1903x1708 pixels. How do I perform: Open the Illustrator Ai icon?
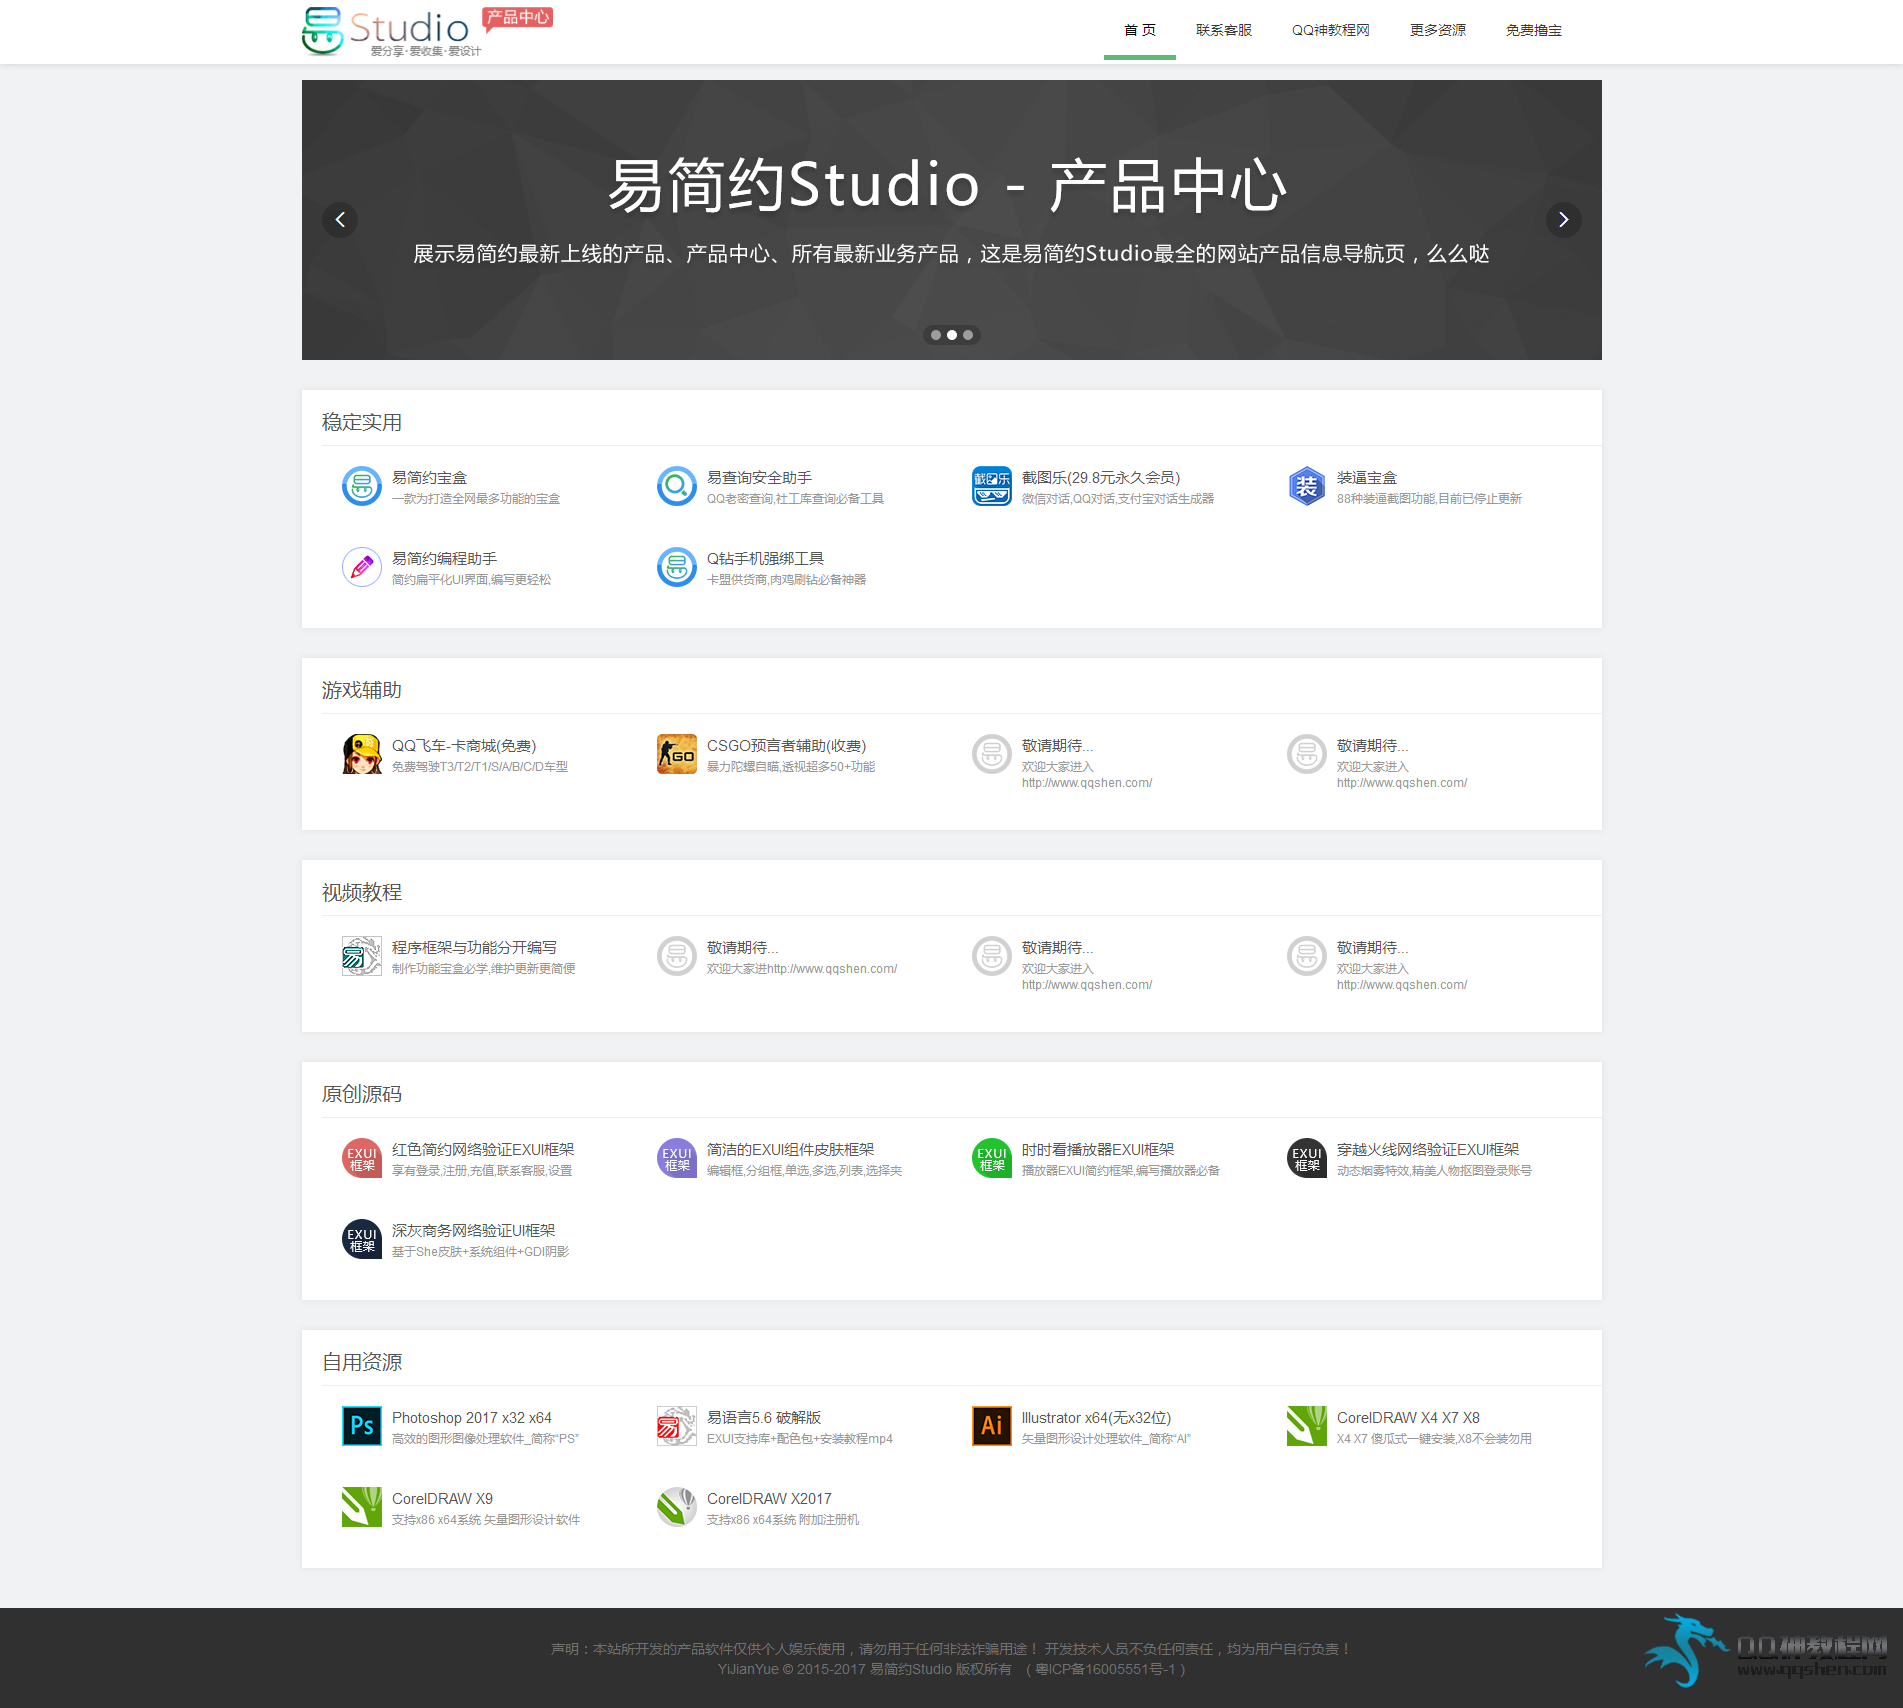point(992,1427)
